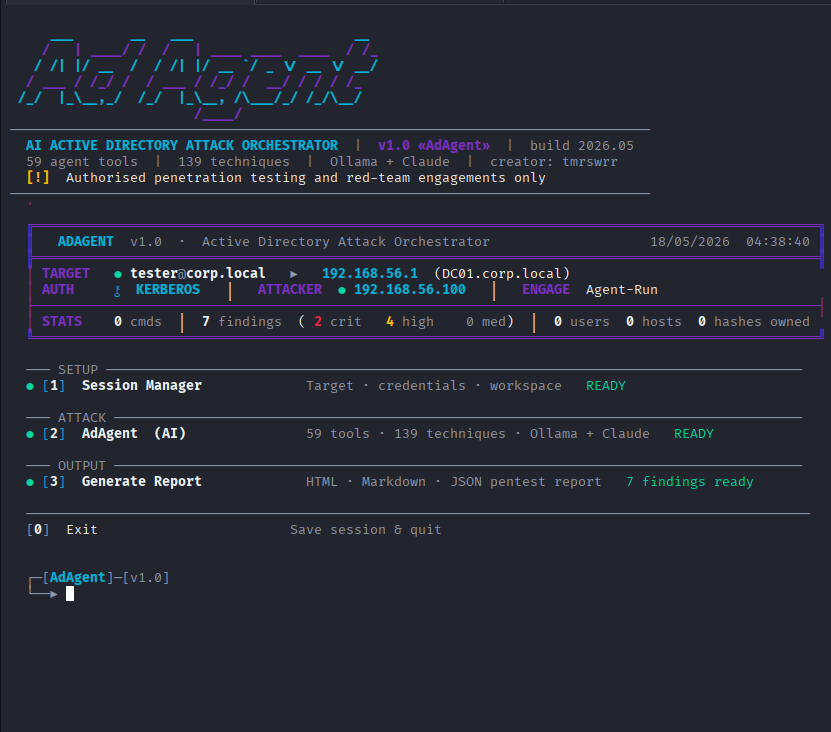
Task: Click the (DC01.corp.local) hostname
Action: [502, 274]
